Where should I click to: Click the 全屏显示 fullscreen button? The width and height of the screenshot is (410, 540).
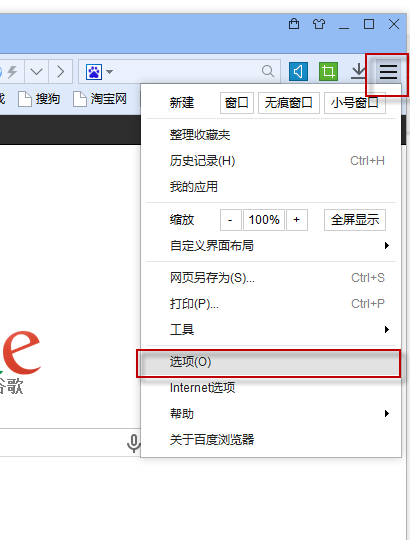point(355,220)
